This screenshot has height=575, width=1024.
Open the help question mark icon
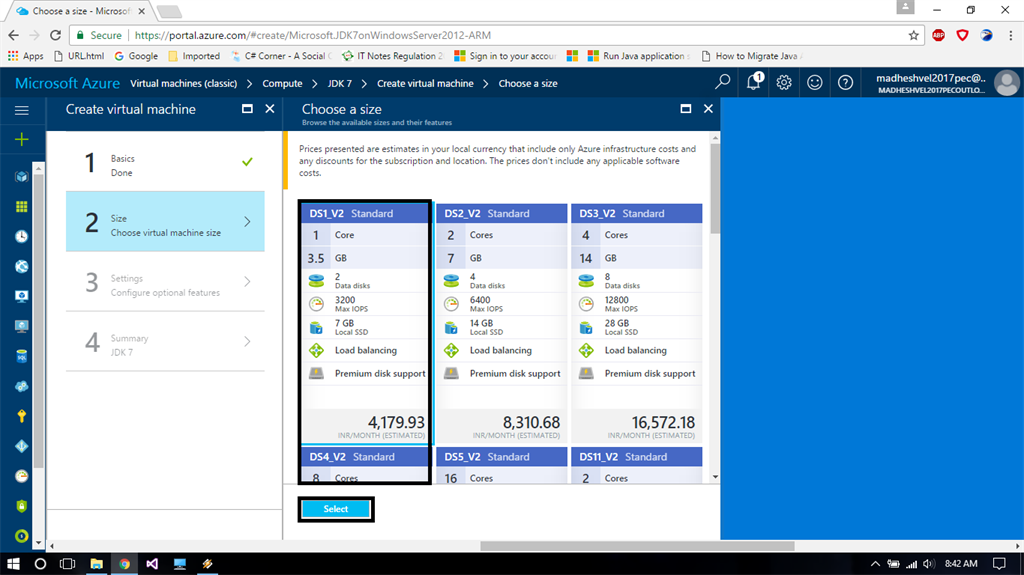click(x=845, y=82)
